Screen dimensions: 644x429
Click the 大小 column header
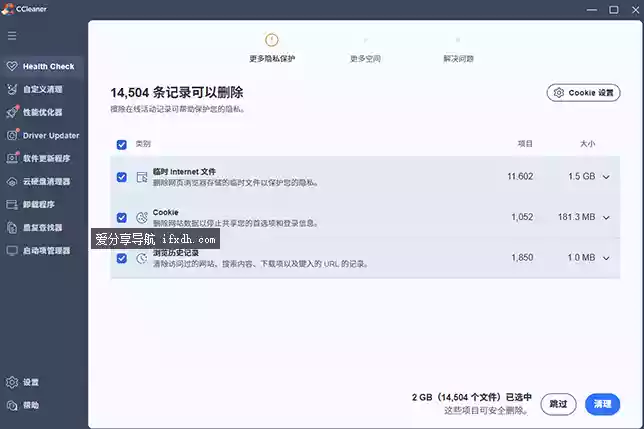[x=587, y=144]
